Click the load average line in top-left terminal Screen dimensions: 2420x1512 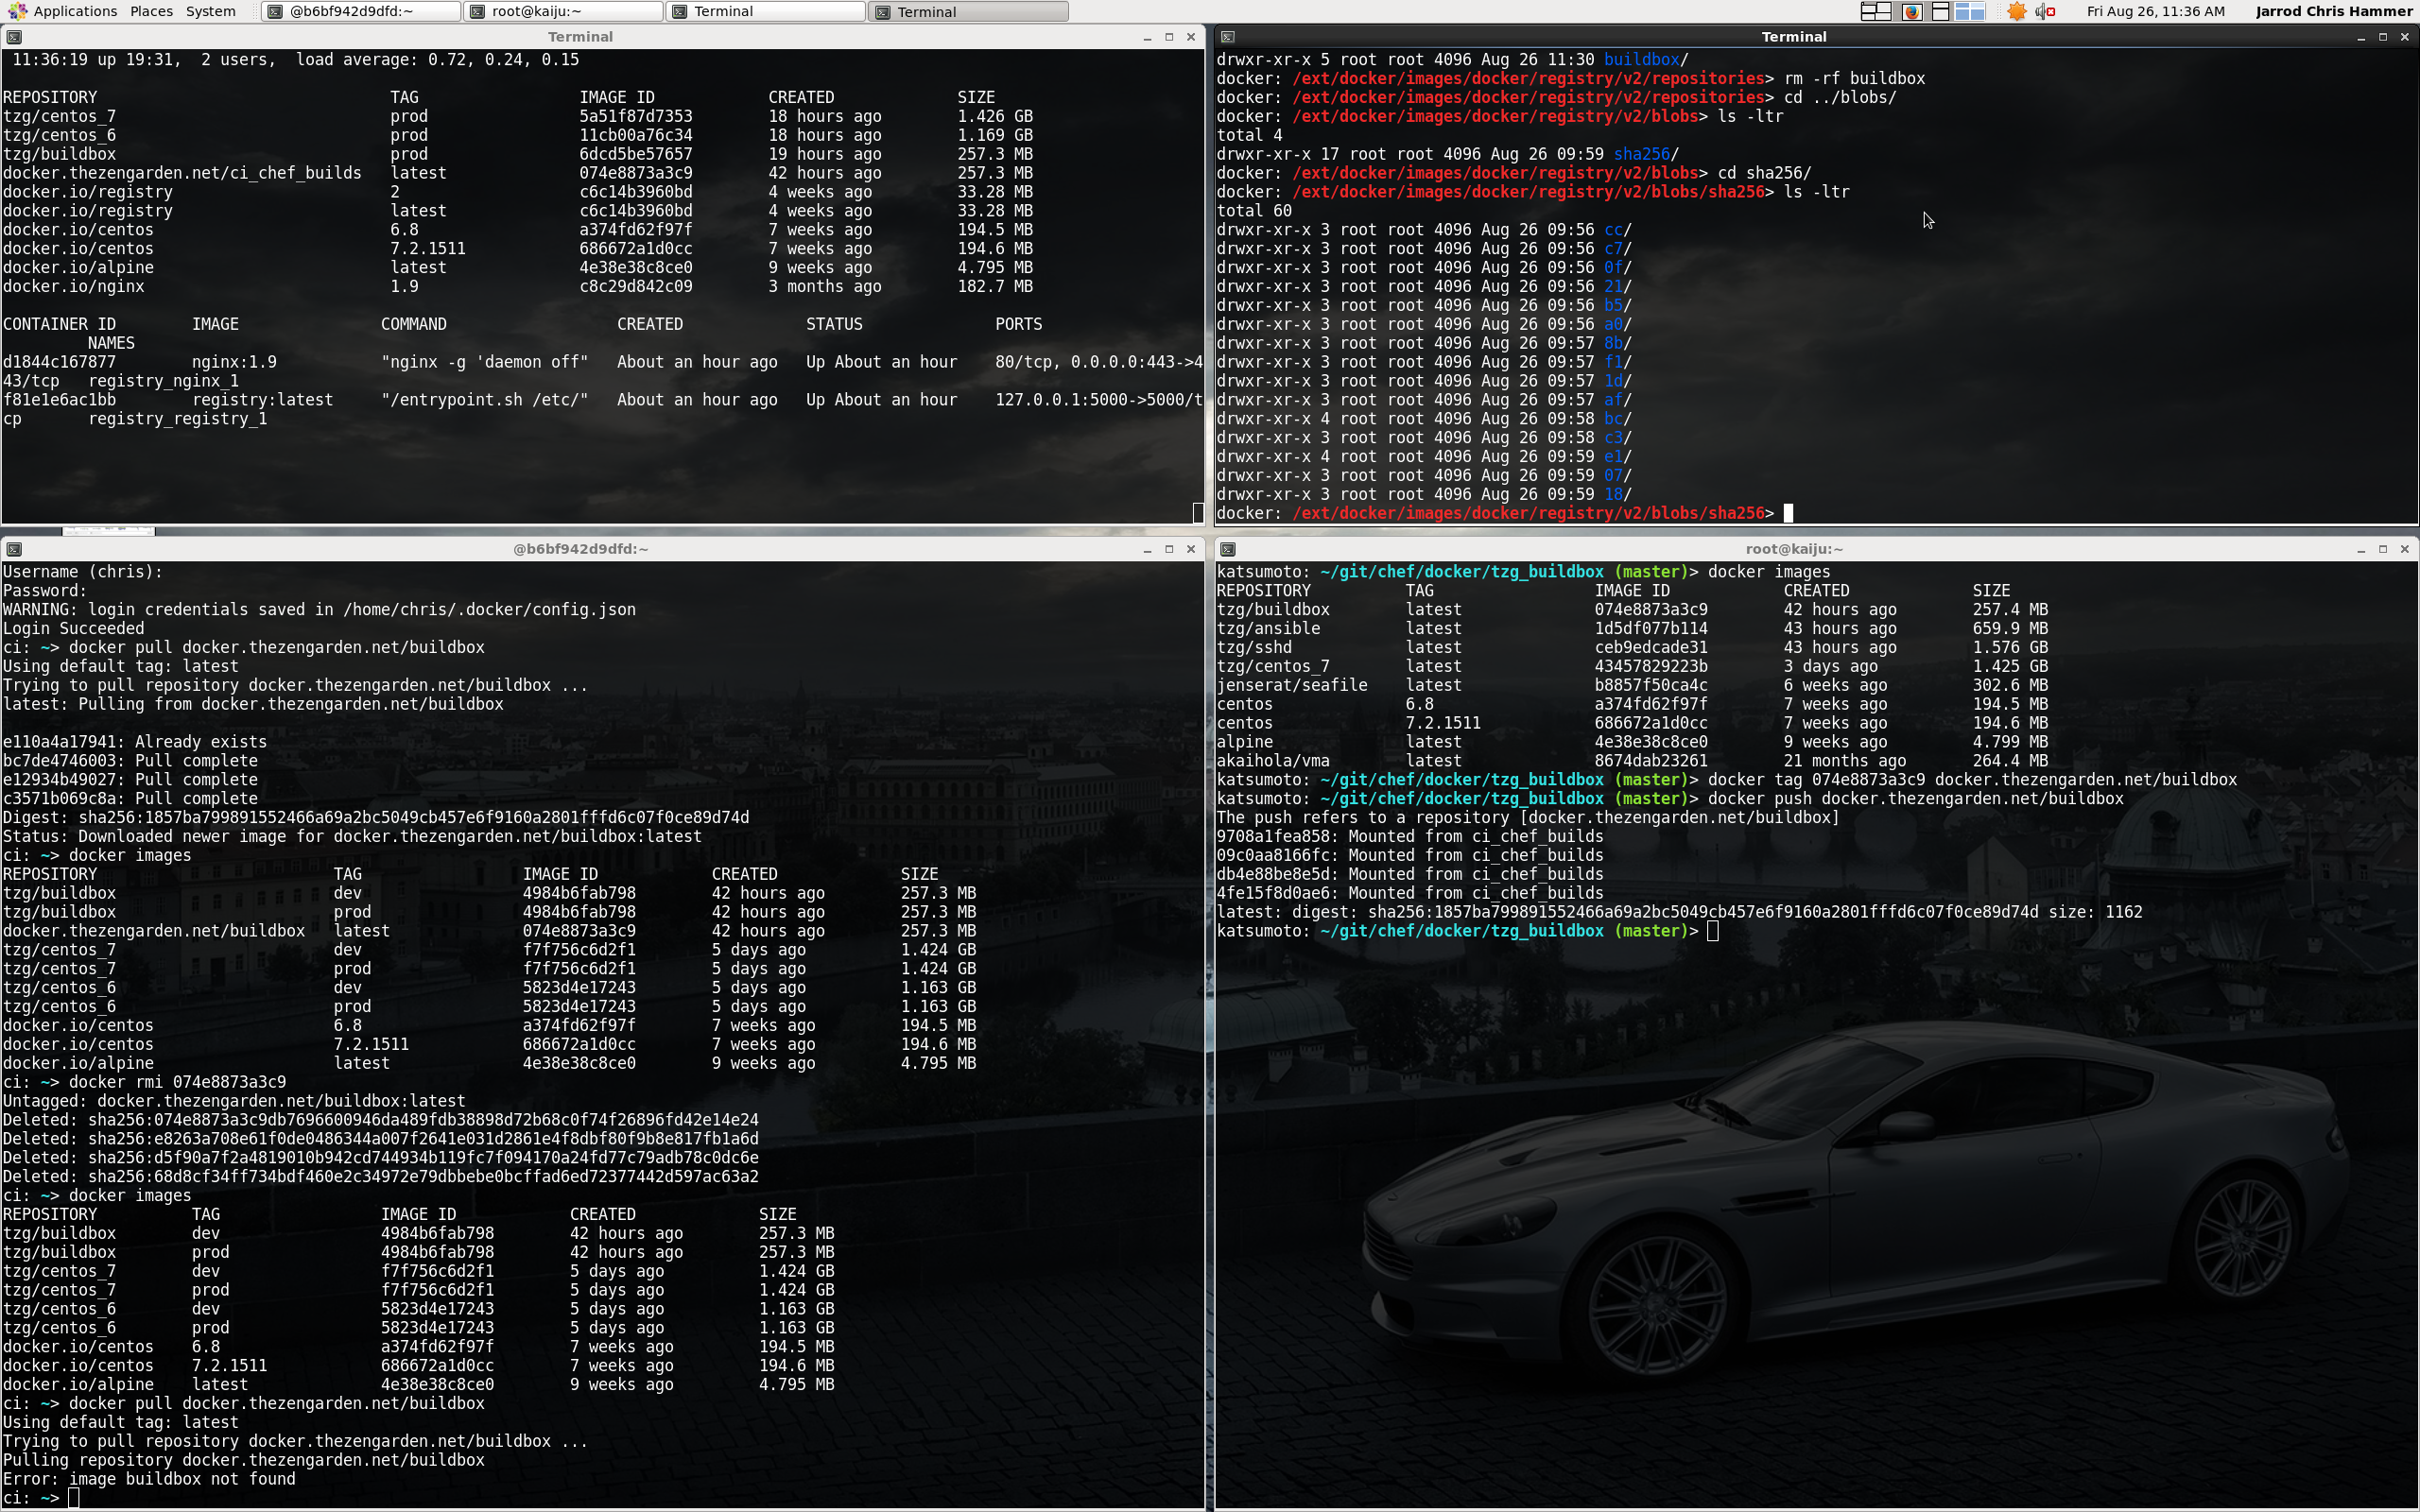(x=296, y=60)
